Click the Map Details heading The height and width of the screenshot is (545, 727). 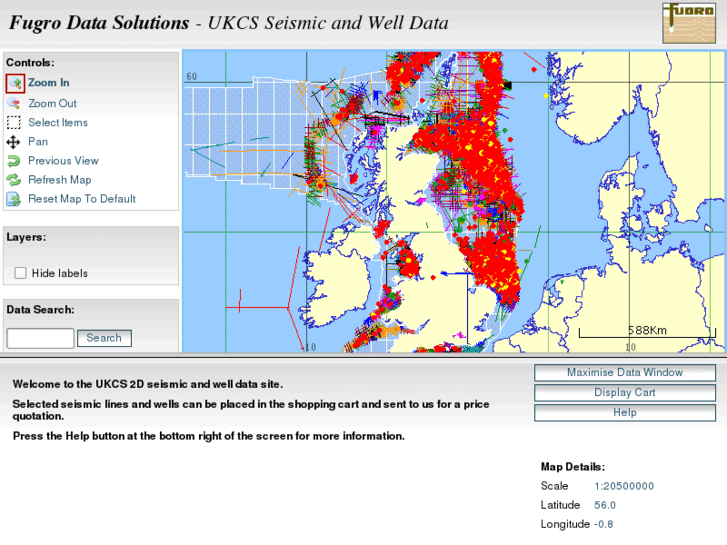pos(573,467)
